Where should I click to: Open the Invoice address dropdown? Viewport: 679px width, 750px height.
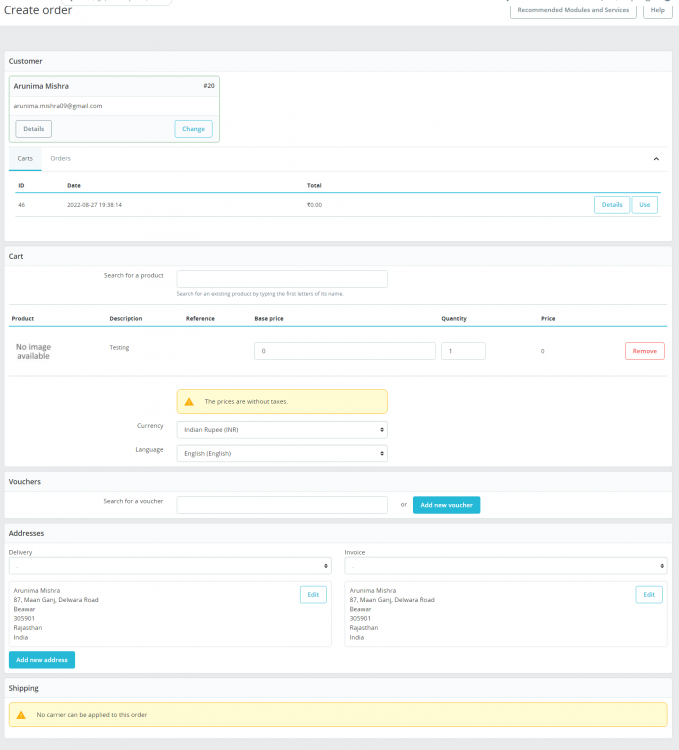tap(506, 566)
